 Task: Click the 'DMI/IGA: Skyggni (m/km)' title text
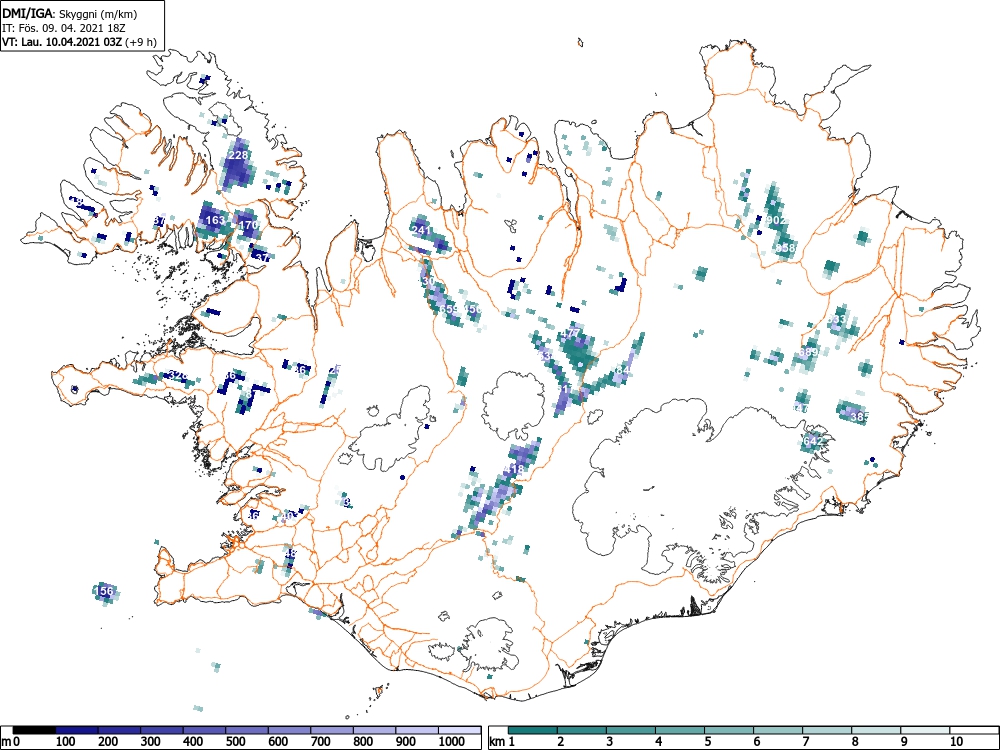tap(70, 13)
